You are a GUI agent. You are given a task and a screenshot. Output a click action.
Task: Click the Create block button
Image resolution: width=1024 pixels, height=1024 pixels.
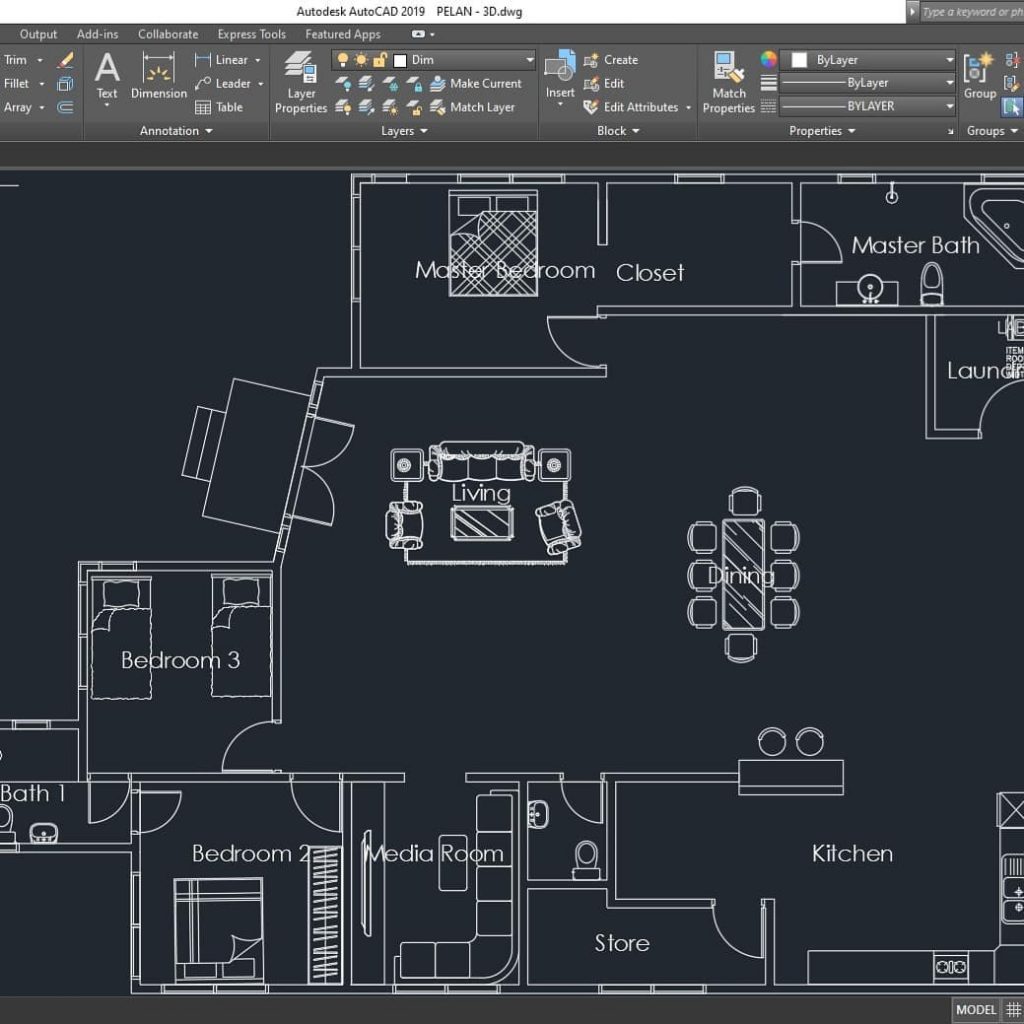[611, 60]
